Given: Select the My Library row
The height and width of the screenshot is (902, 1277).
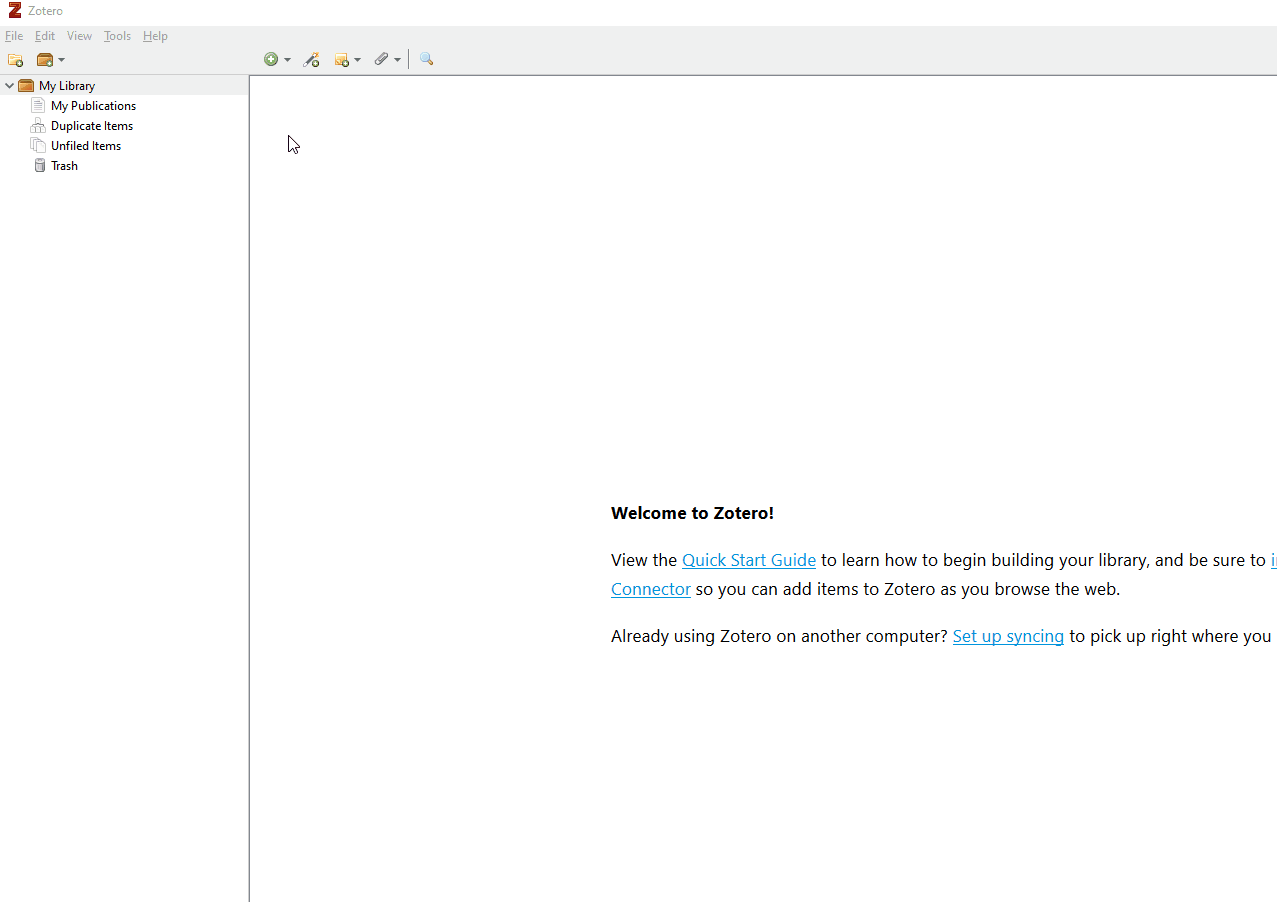Looking at the screenshot, I should pos(124,86).
